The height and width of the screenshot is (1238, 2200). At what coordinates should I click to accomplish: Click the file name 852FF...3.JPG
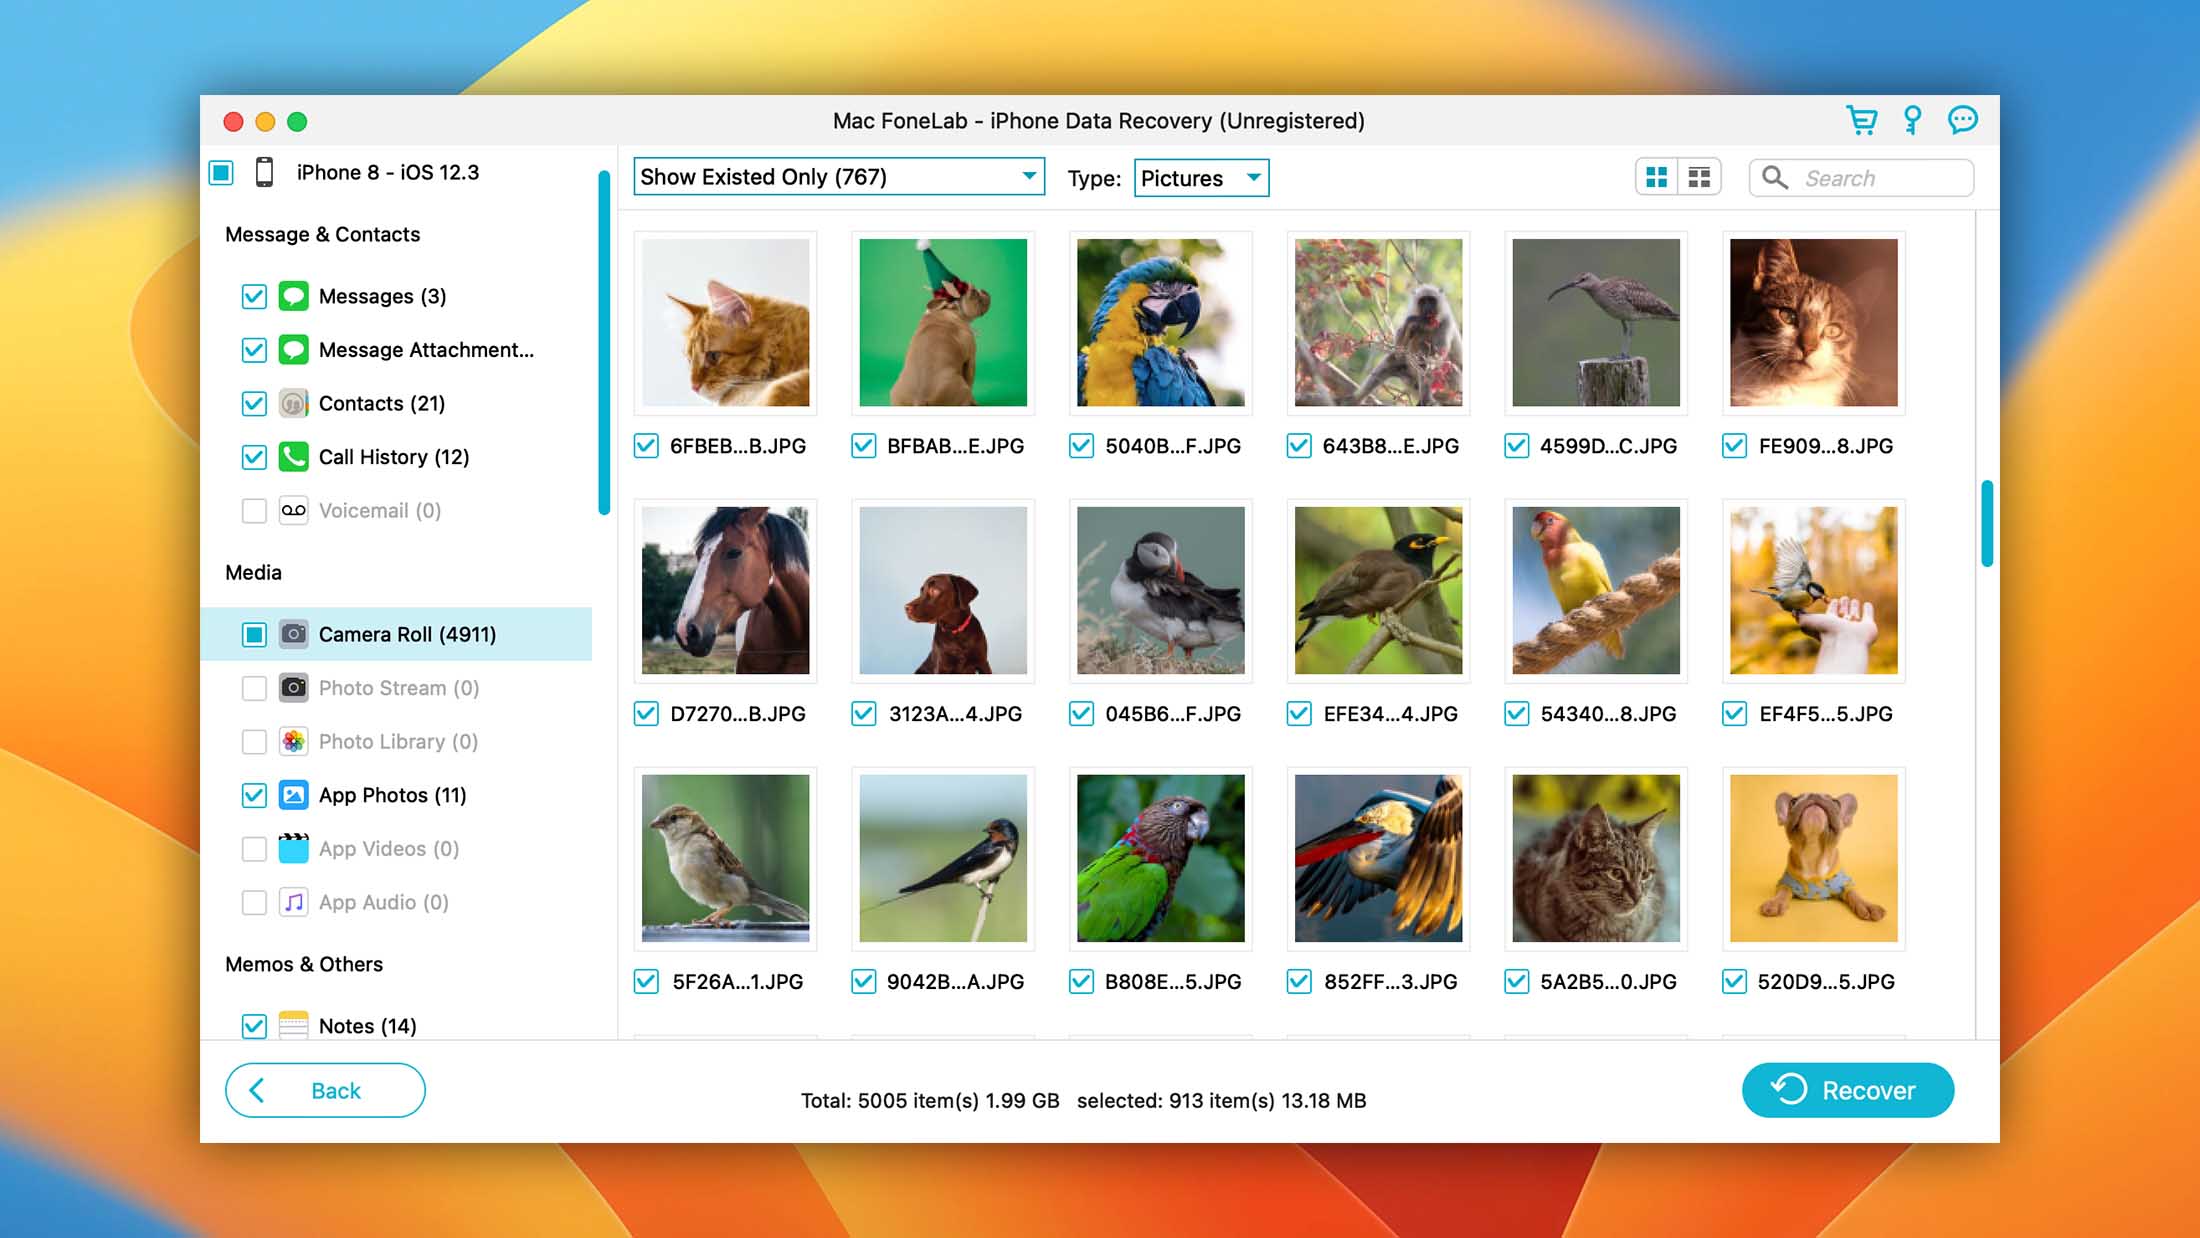pyautogui.click(x=1390, y=982)
